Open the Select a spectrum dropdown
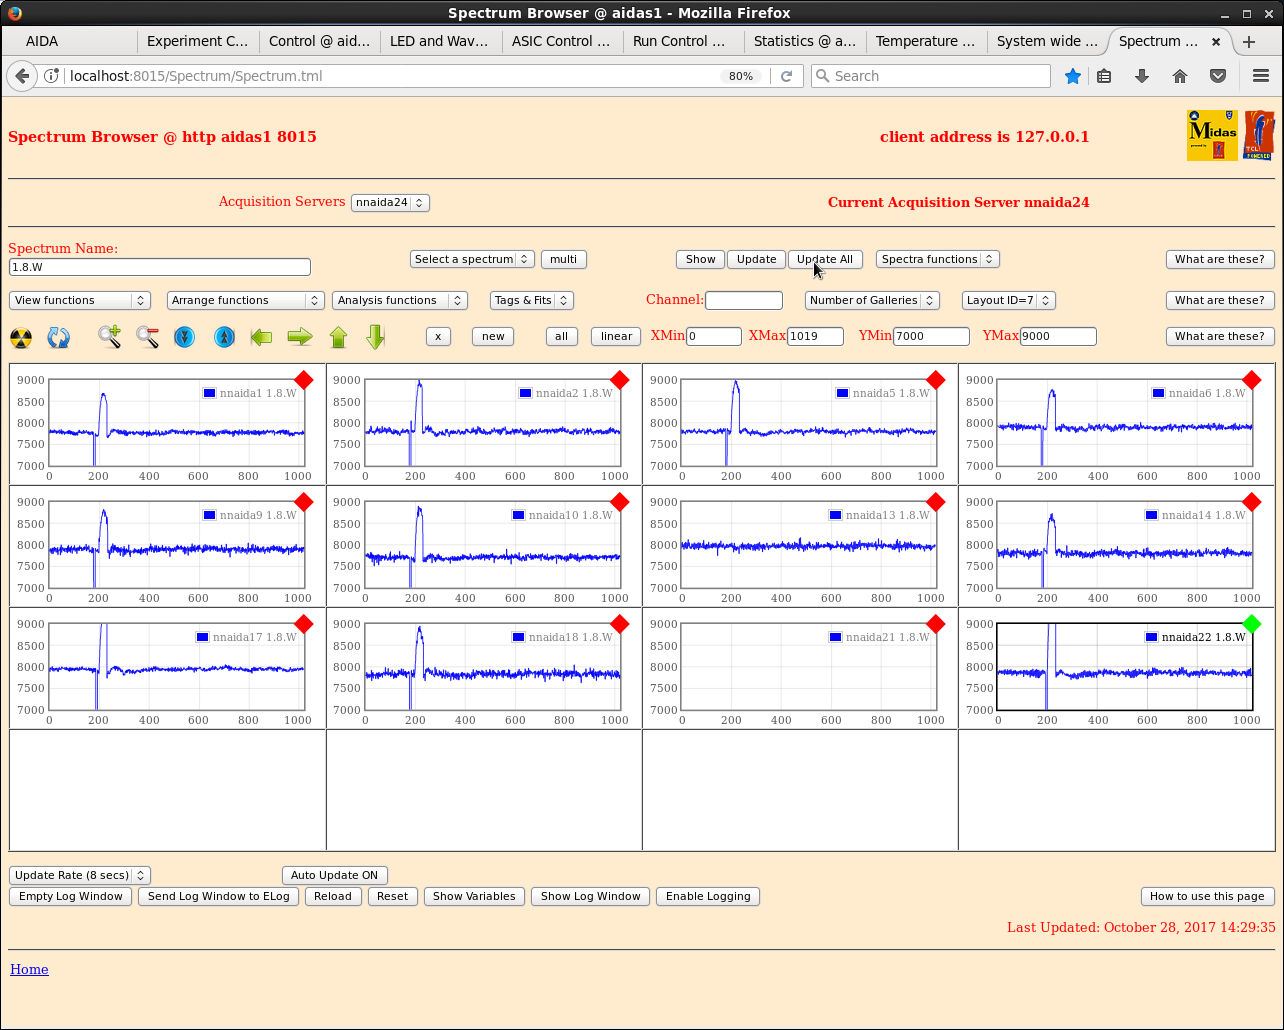Image resolution: width=1284 pixels, height=1030 pixels. point(472,259)
